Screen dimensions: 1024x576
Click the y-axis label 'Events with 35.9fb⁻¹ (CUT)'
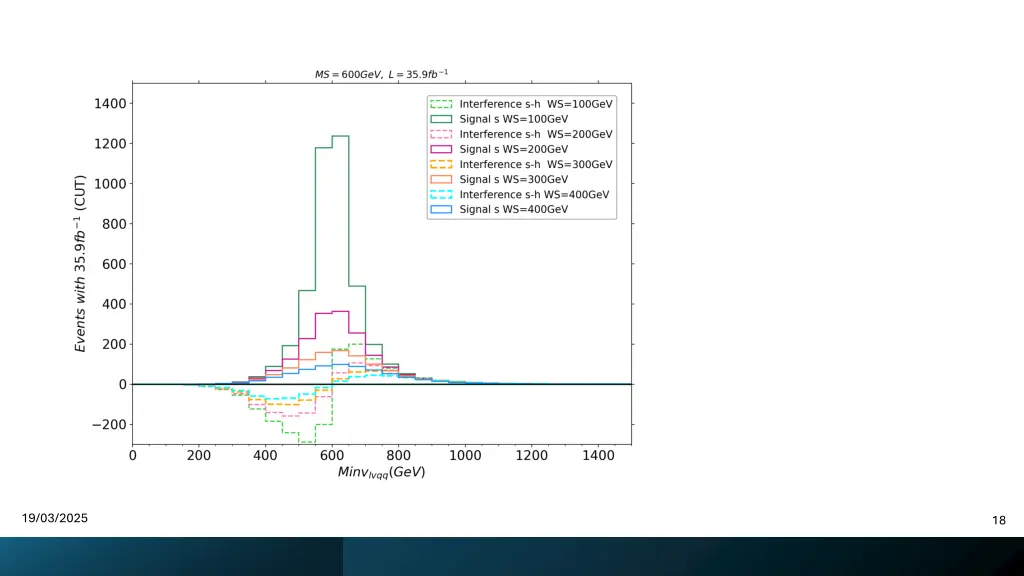click(x=80, y=263)
